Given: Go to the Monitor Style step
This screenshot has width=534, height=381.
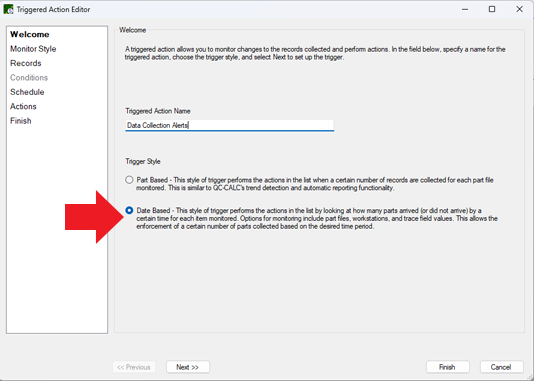Looking at the screenshot, I should pos(33,49).
